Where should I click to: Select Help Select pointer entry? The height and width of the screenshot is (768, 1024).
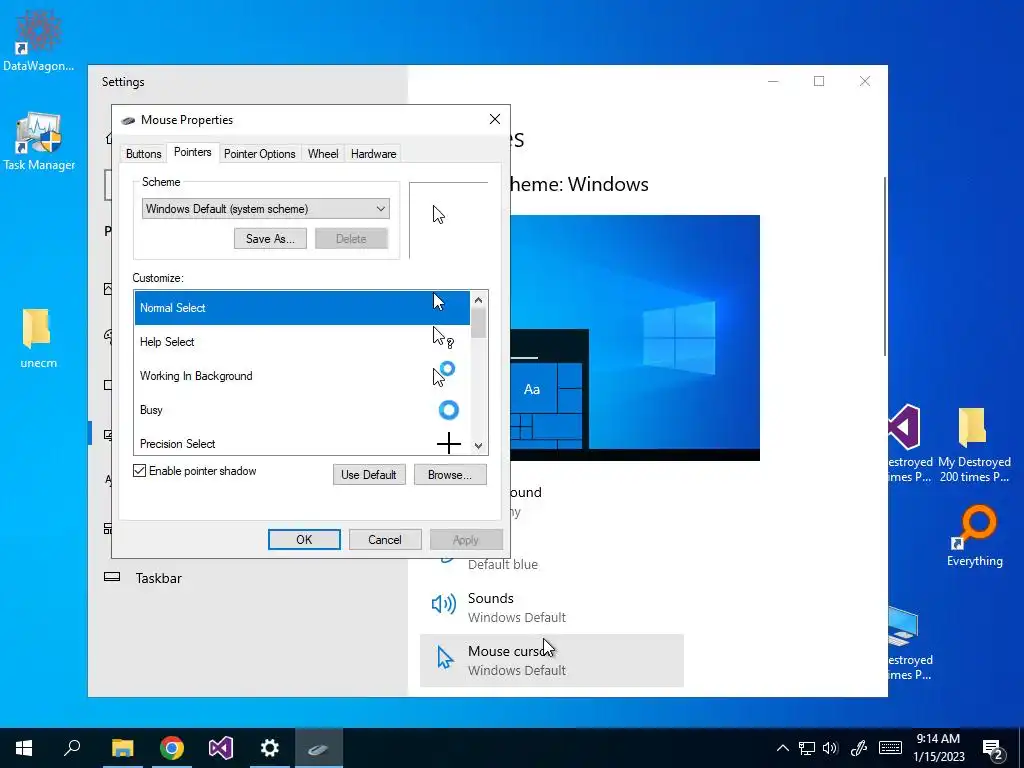pyautogui.click(x=302, y=342)
